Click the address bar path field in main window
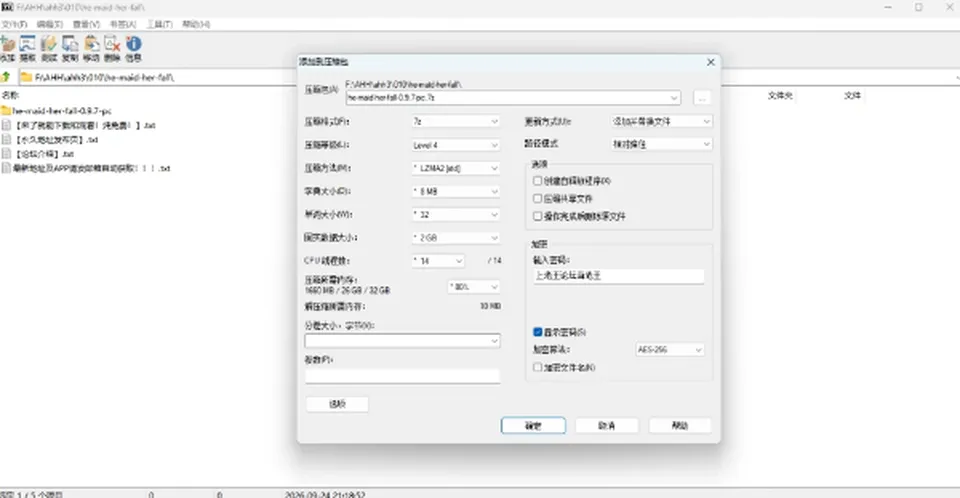Image resolution: width=960 pixels, height=498 pixels. tap(490, 77)
